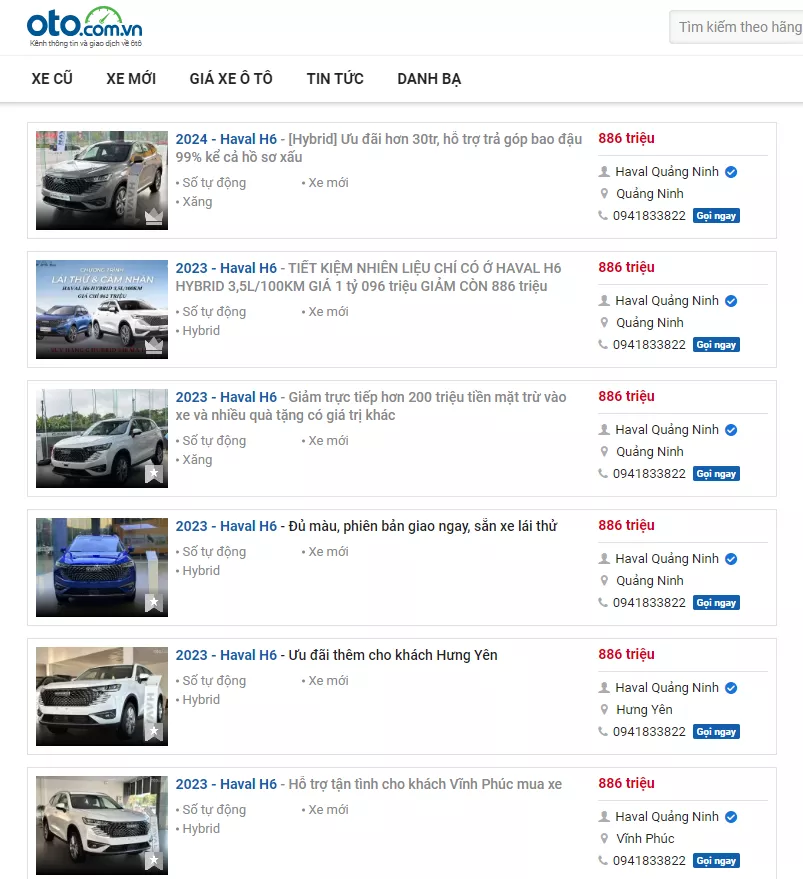Click Hybrid fuel label on Đủ màu listing
Screen dimensions: 803x879
201,571
